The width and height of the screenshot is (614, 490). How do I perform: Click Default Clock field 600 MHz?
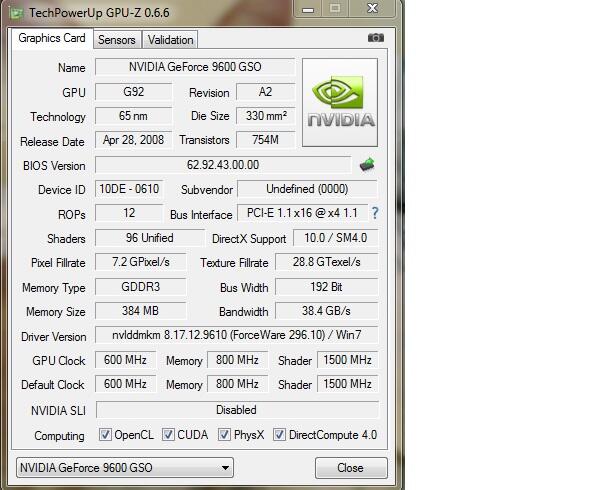tap(125, 384)
